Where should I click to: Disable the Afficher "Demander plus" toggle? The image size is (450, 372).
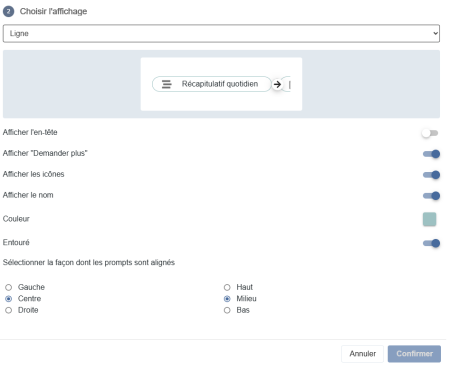click(x=431, y=154)
